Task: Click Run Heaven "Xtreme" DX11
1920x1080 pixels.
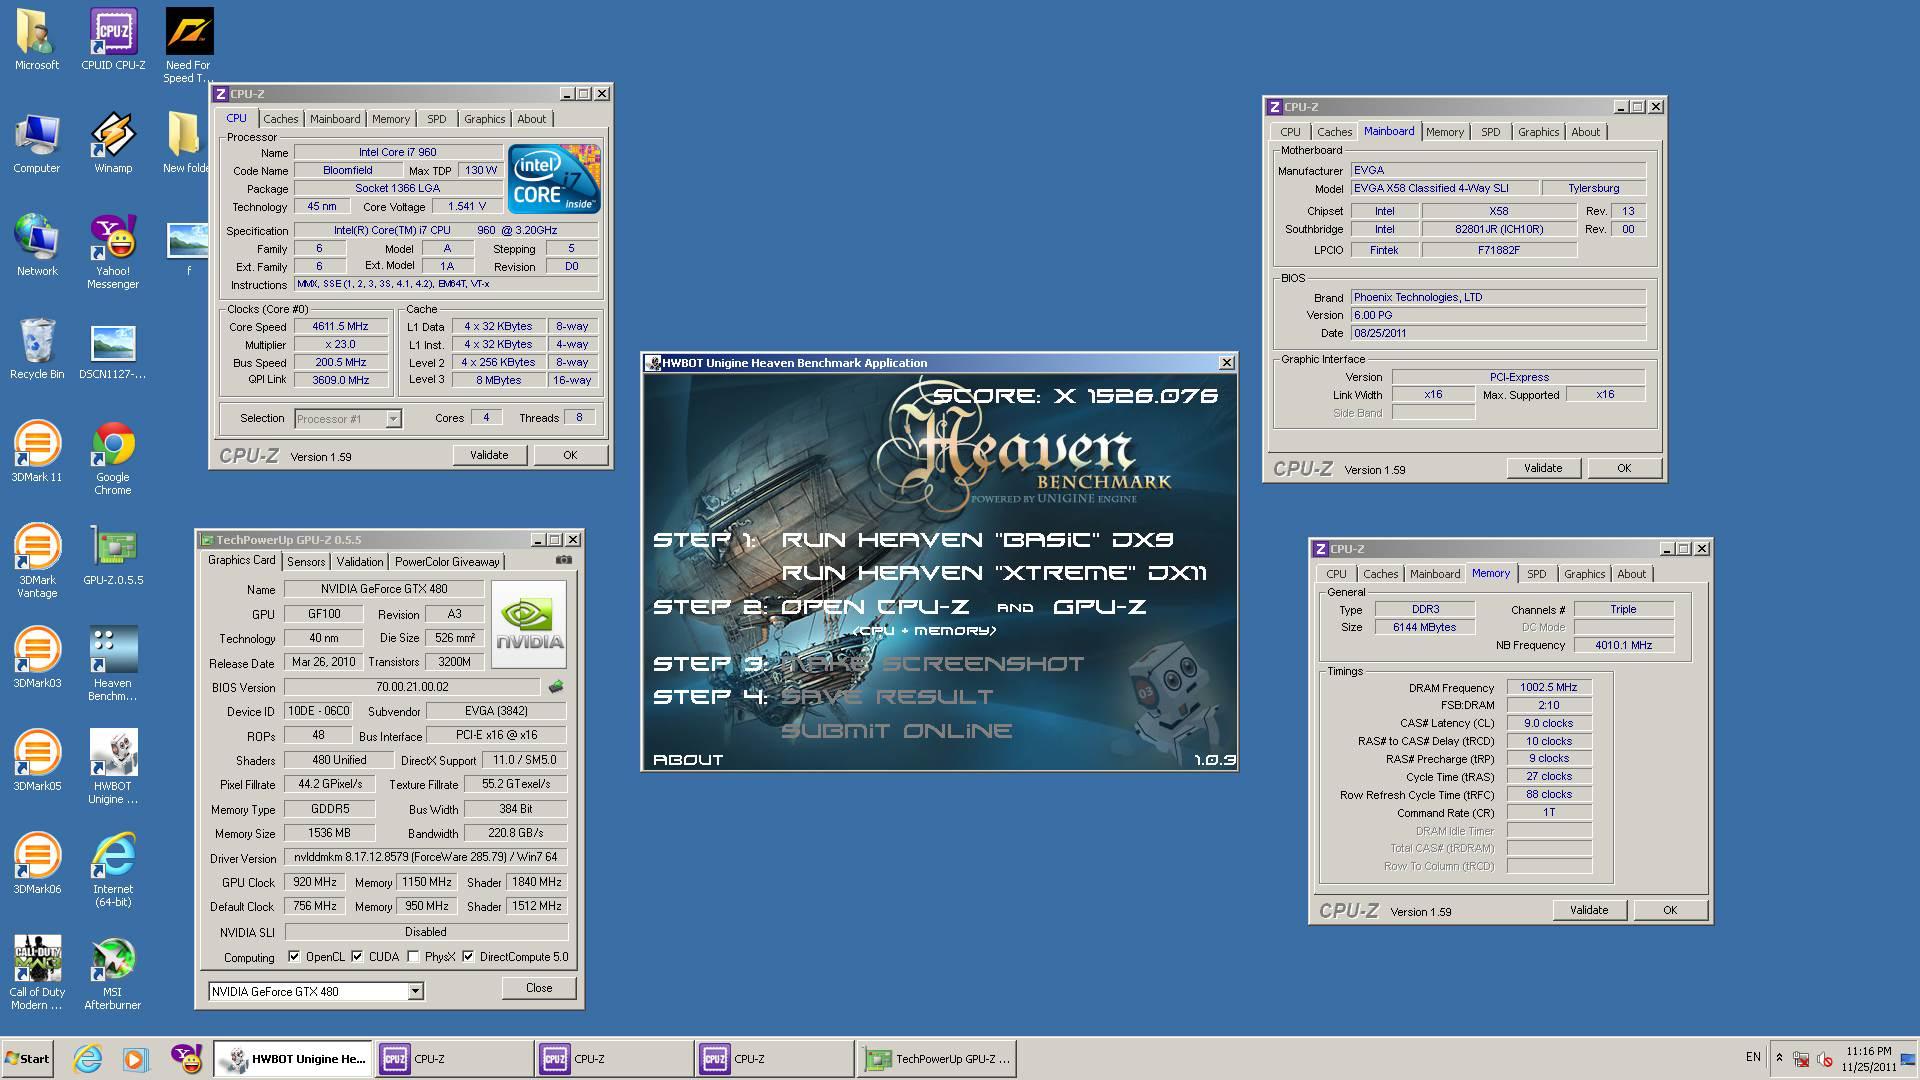Action: tap(994, 573)
